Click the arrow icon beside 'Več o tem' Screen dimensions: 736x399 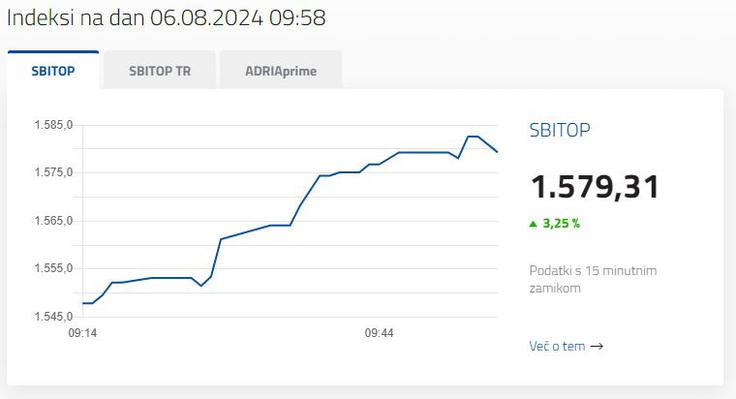[x=597, y=346]
